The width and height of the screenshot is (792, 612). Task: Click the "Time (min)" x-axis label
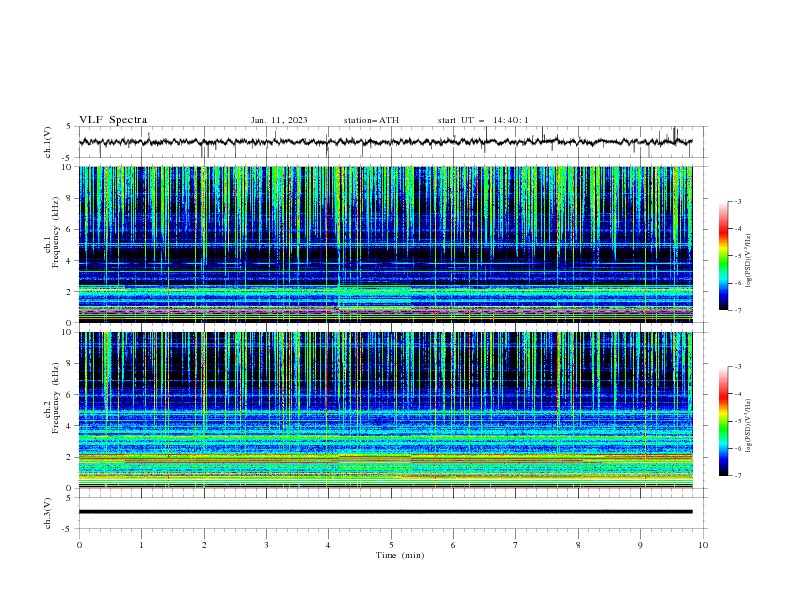400,555
